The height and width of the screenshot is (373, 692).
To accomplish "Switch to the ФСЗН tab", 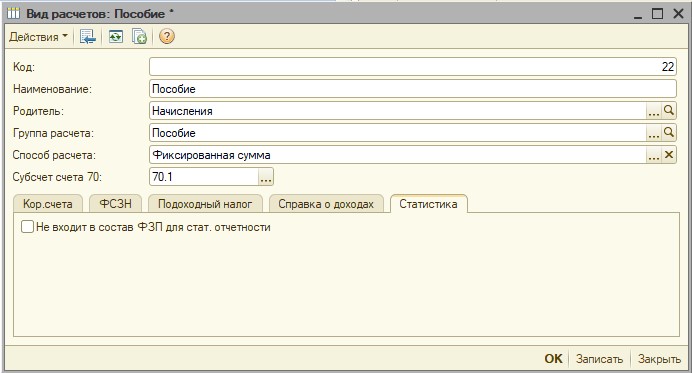I will point(115,204).
